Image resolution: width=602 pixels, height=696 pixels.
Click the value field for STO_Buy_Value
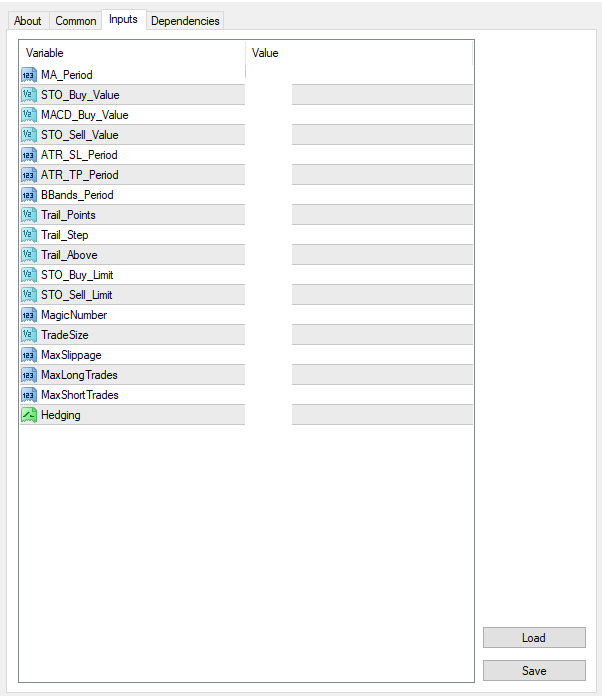(x=360, y=95)
